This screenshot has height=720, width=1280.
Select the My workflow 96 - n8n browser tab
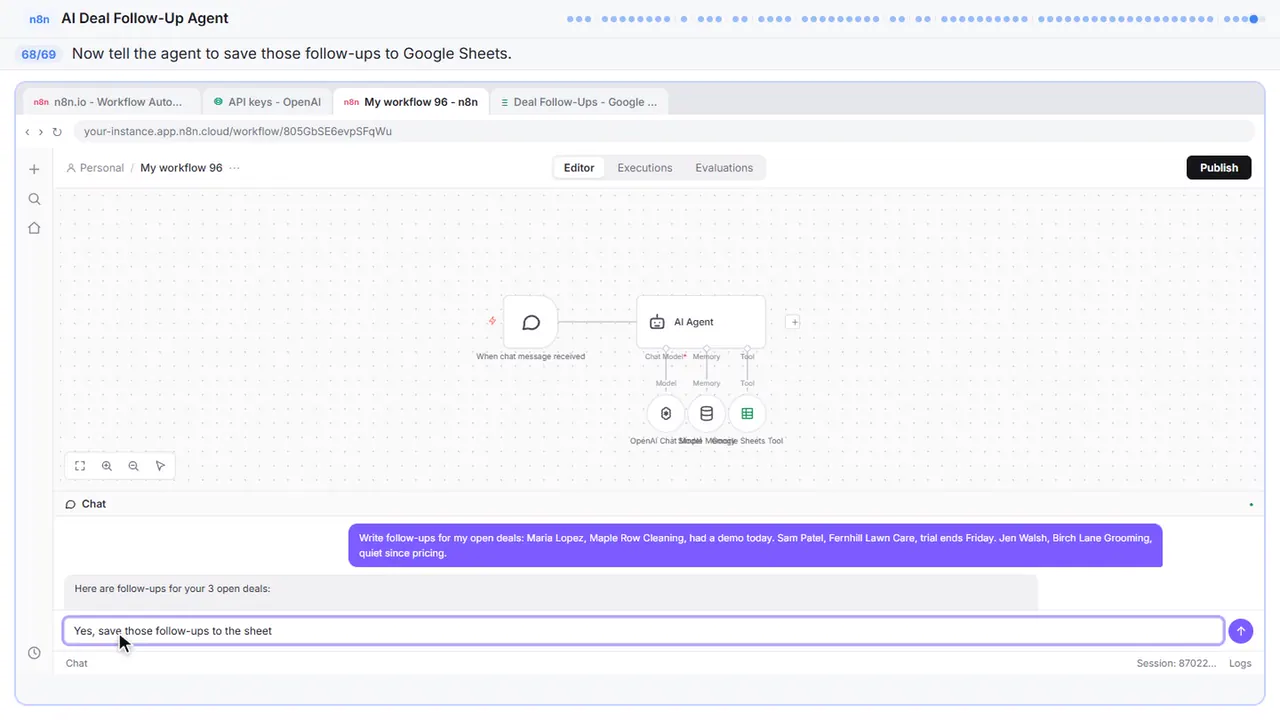click(411, 102)
